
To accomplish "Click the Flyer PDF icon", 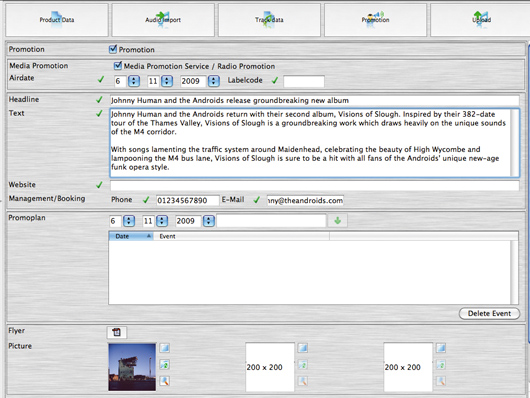I will click(117, 332).
